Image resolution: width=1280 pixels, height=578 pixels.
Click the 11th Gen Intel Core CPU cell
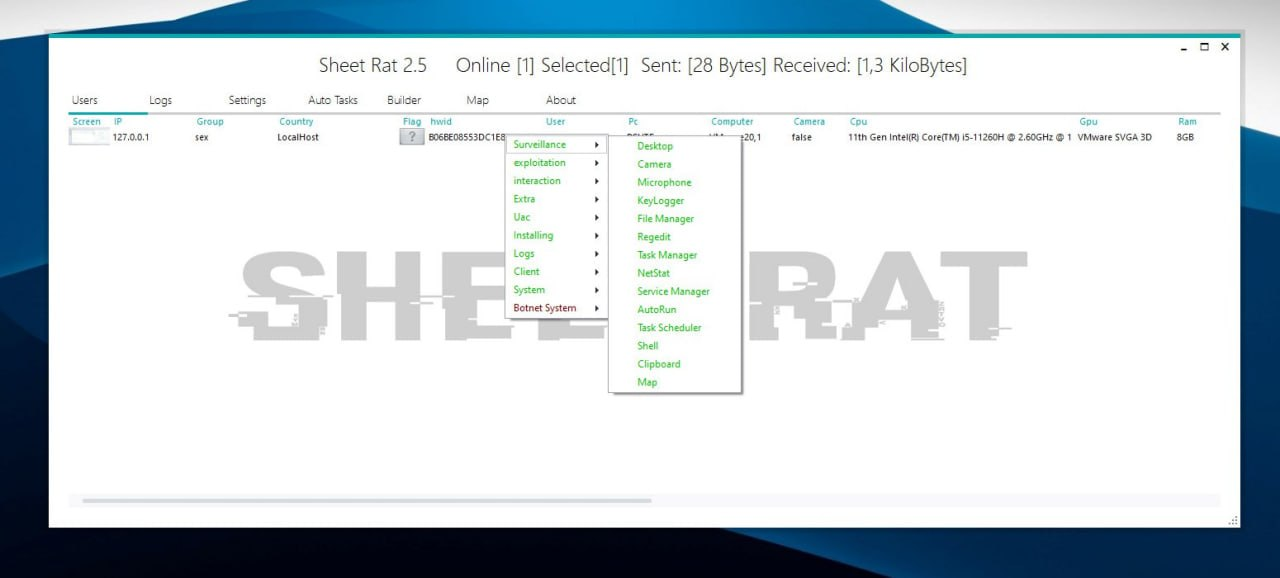[960, 137]
